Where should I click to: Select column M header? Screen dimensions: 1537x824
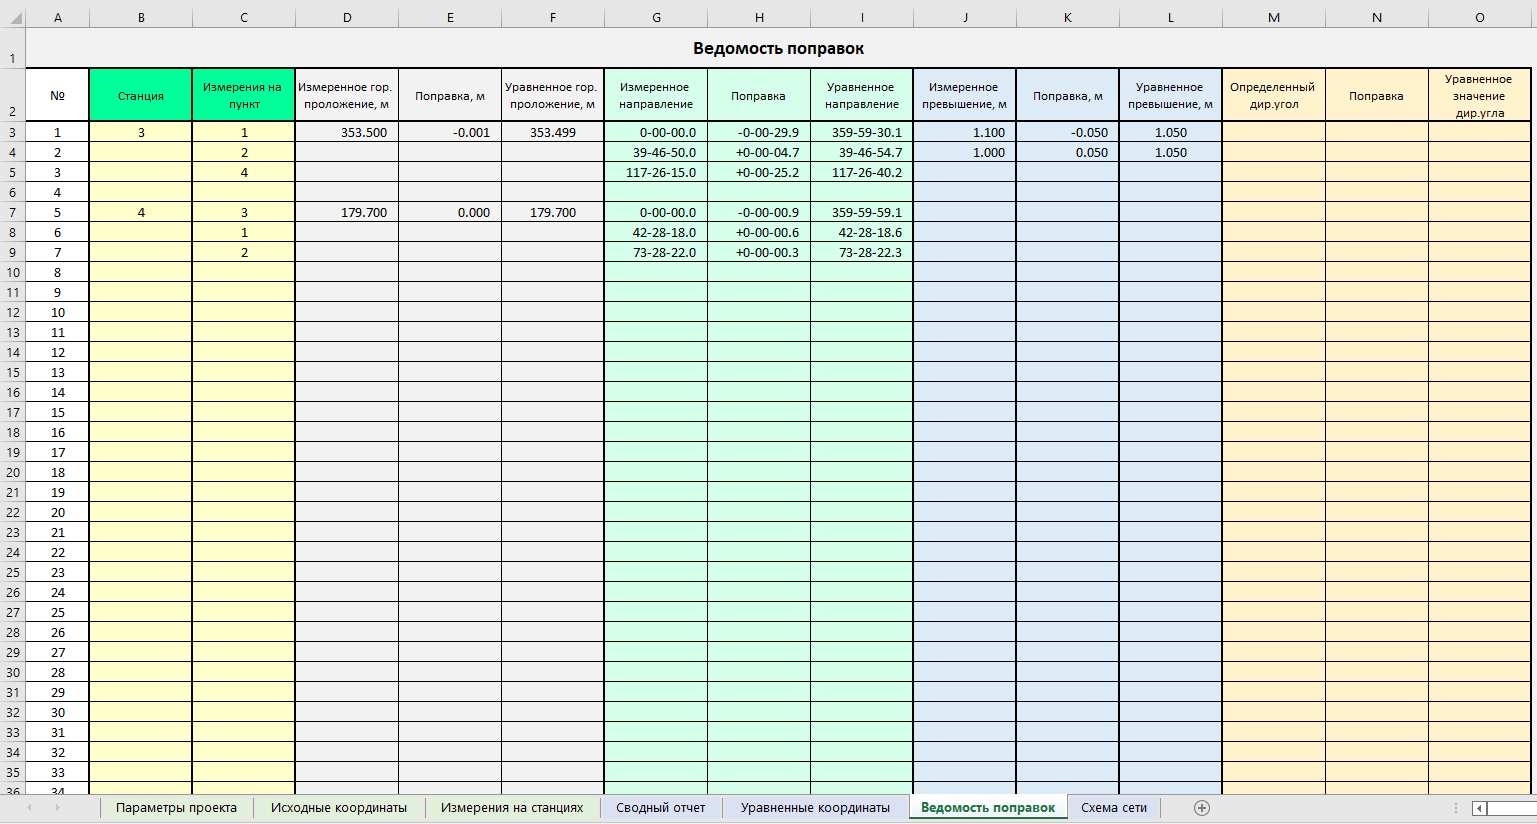[1273, 18]
